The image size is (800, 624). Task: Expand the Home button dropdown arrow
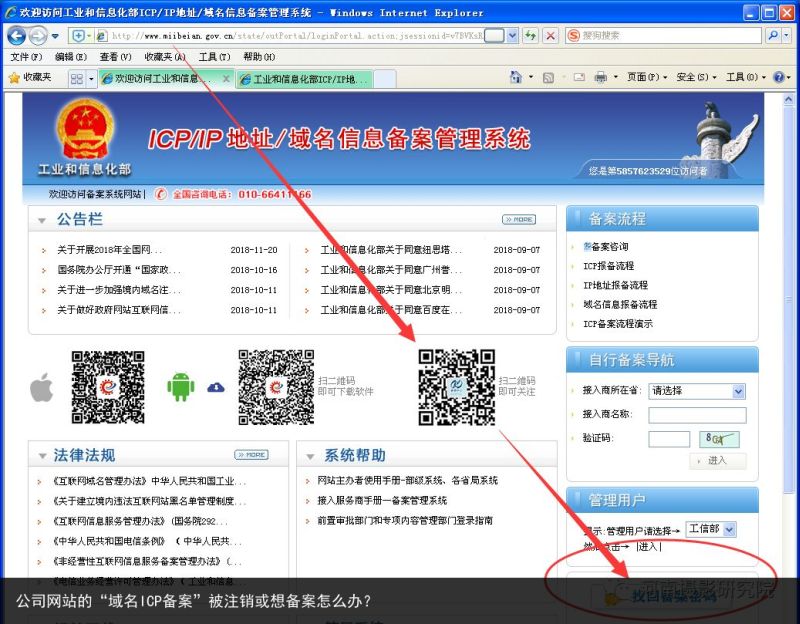pos(531,78)
